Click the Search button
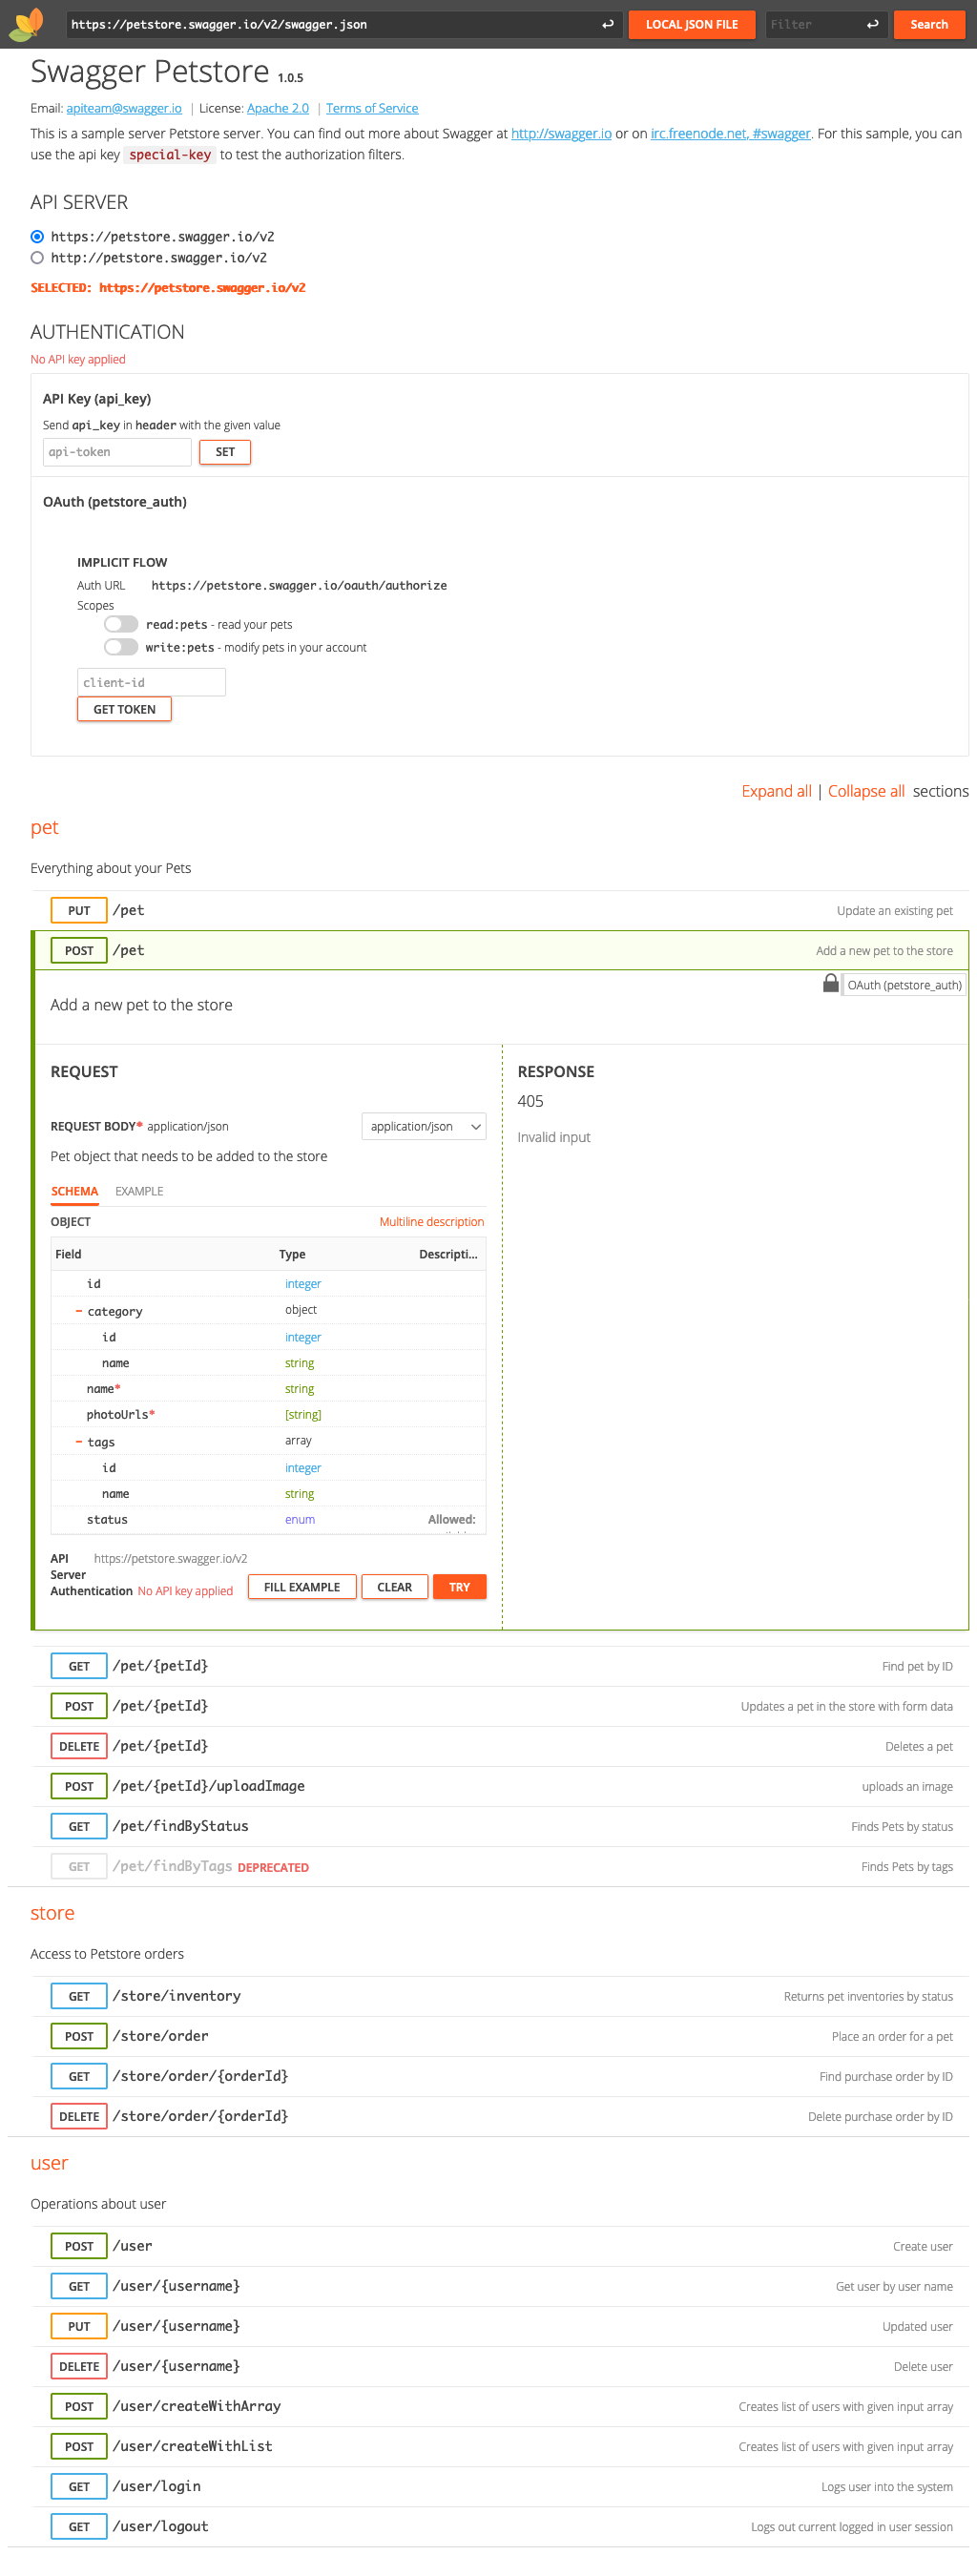 point(929,24)
